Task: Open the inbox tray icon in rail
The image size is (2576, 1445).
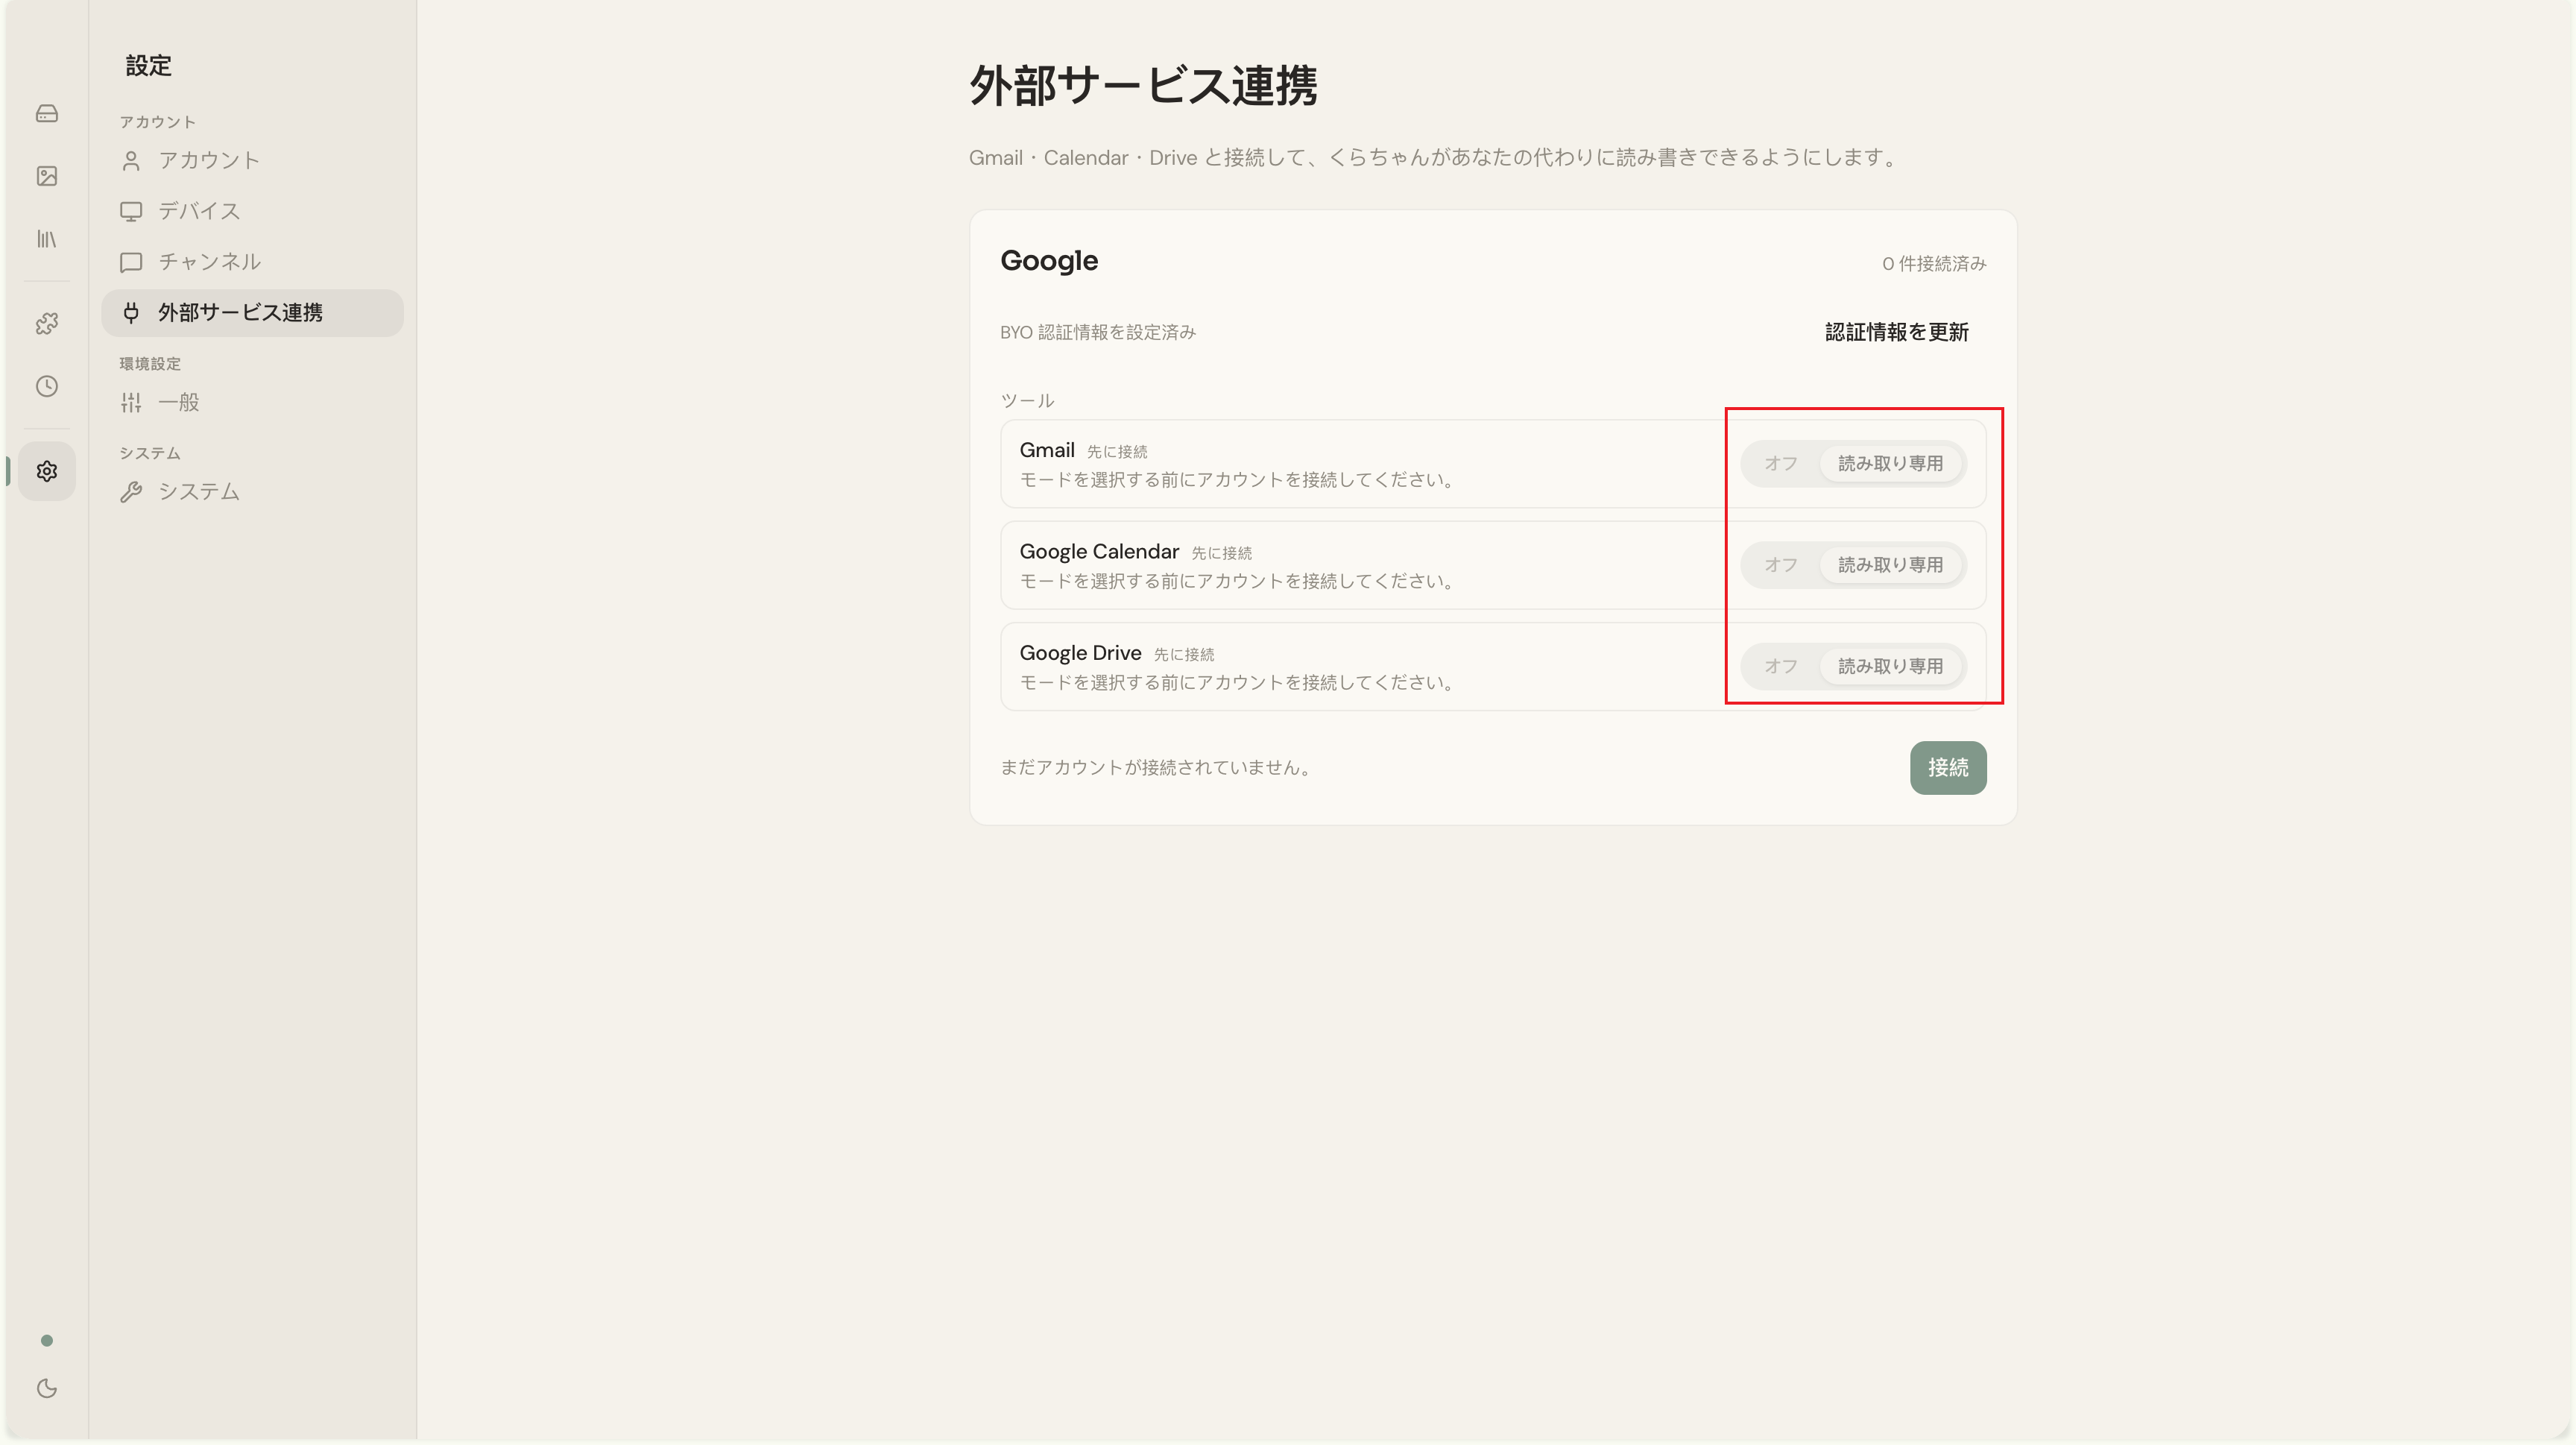Action: pos(47,113)
